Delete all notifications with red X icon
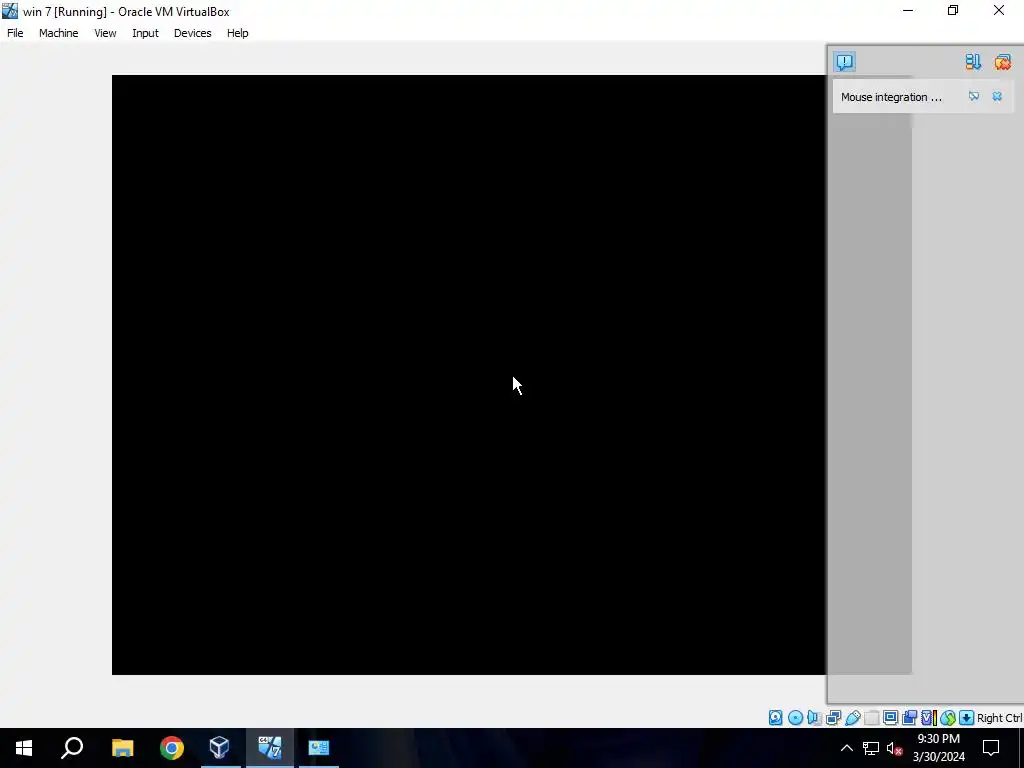Screen dimensions: 1024x768 tap(1002, 62)
